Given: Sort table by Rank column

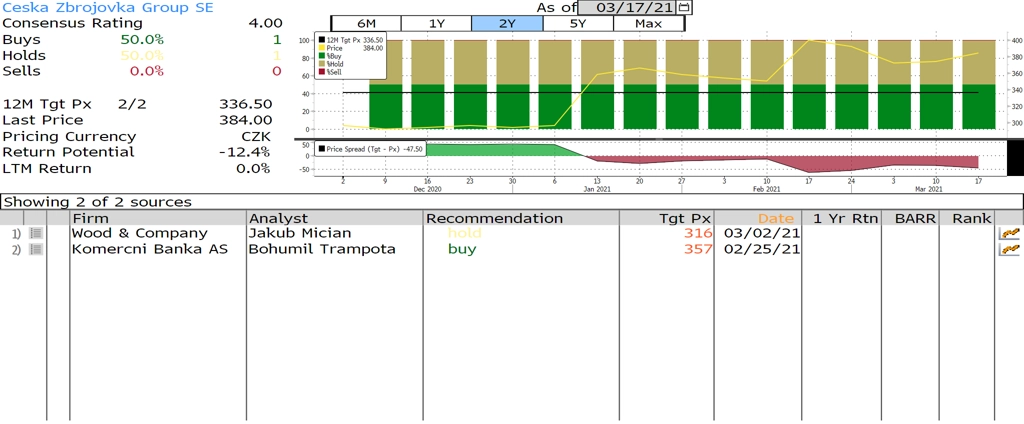Looking at the screenshot, I should pyautogui.click(x=967, y=218).
